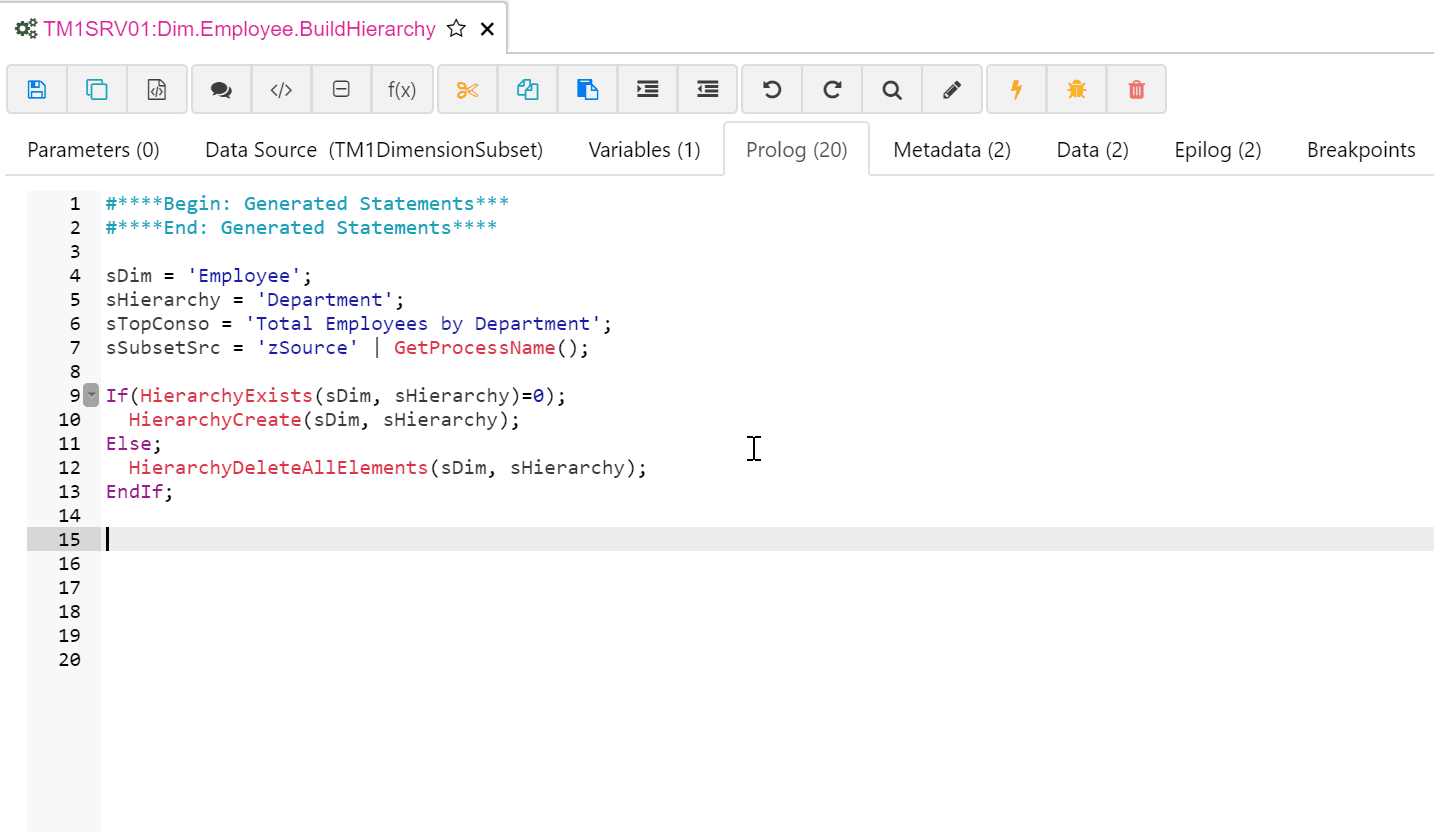1434x832 pixels.
Task: Place cursor on empty line 17
Action: (x=400, y=587)
